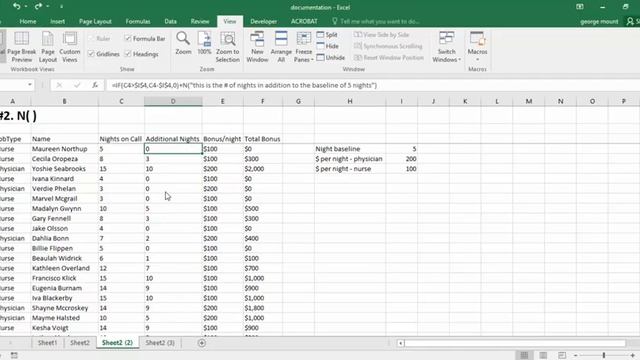Image resolution: width=640 pixels, height=360 pixels.
Task: Open the Review ribbon tab
Action: point(200,21)
